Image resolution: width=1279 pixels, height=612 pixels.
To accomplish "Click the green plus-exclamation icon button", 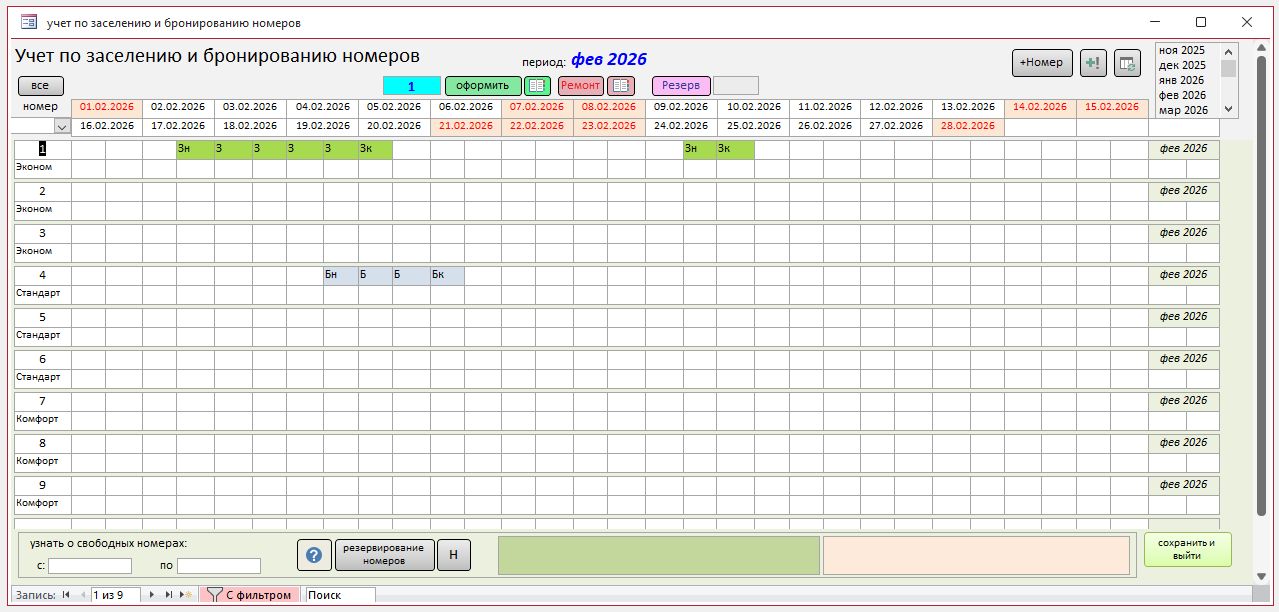I will (x=1093, y=63).
